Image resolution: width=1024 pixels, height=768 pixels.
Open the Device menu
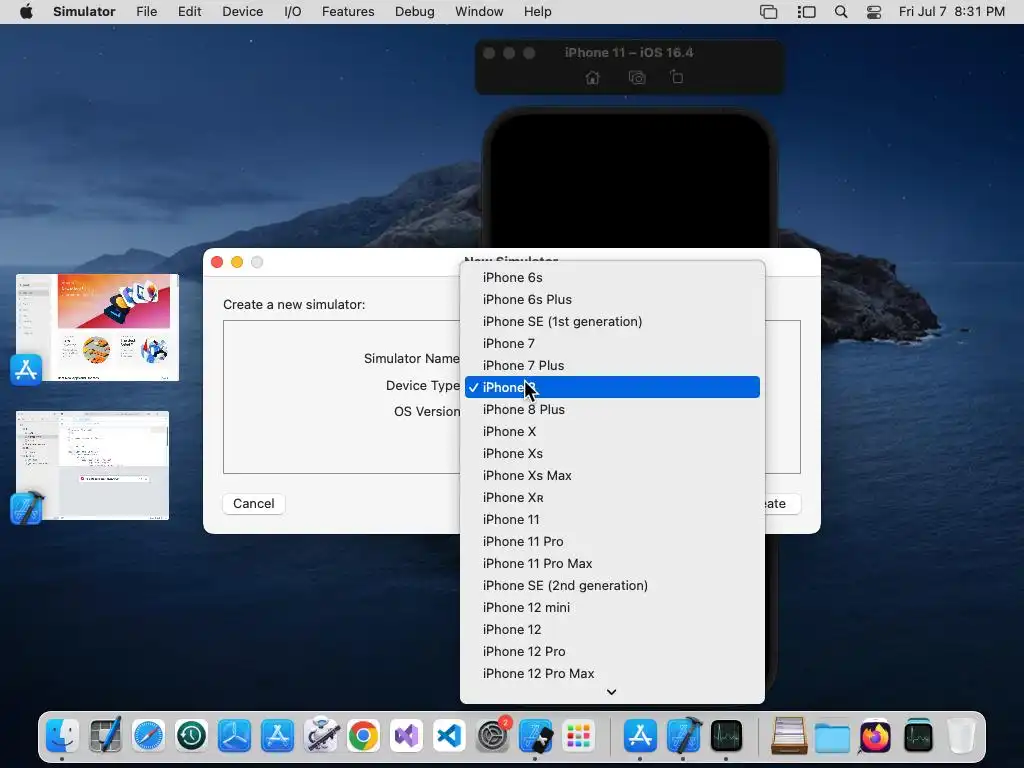[242, 12]
